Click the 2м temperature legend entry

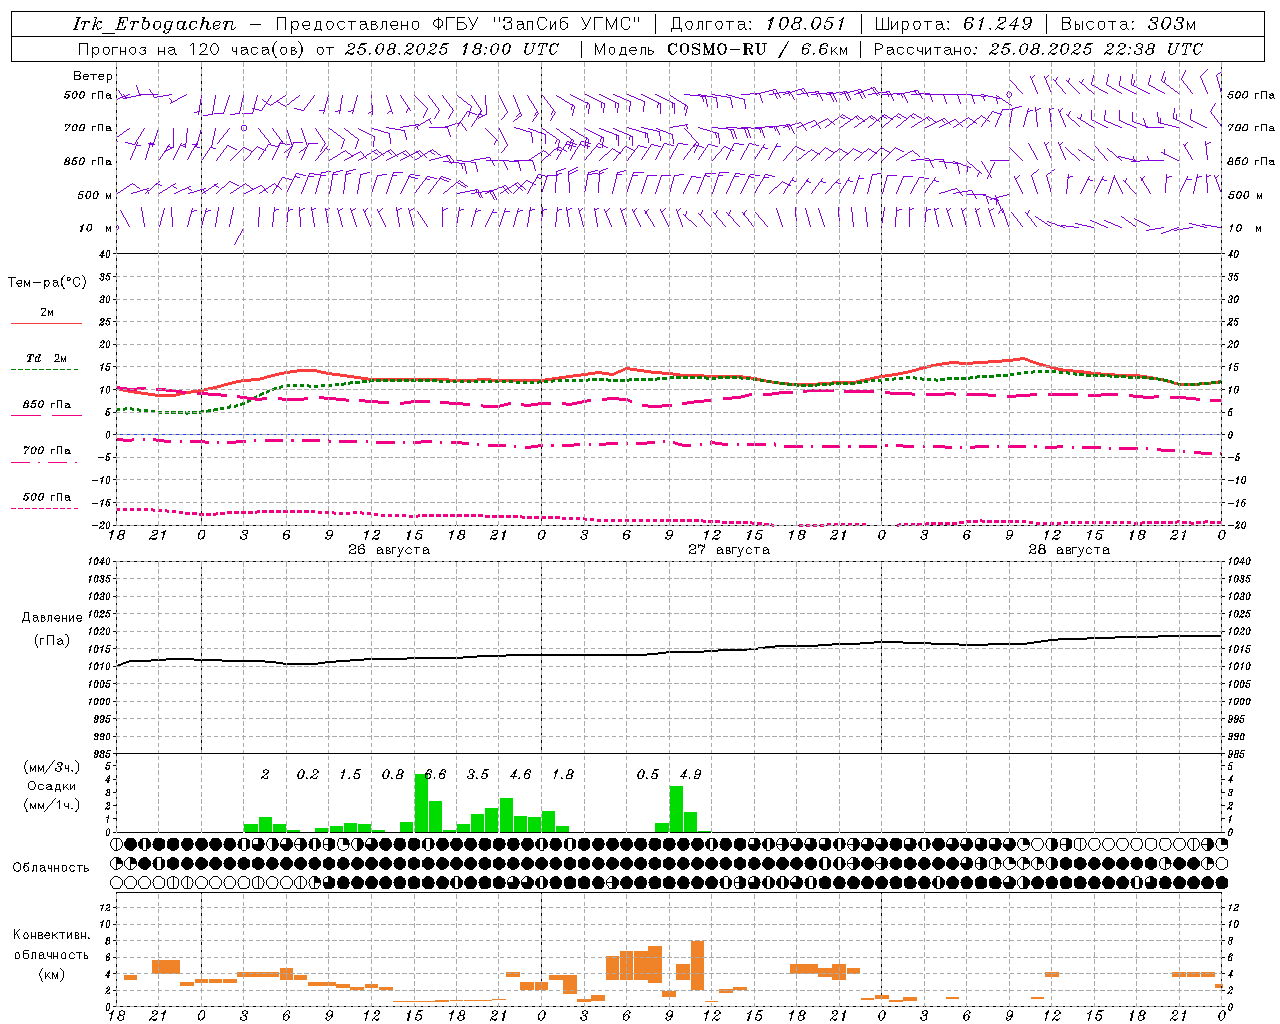coord(47,313)
